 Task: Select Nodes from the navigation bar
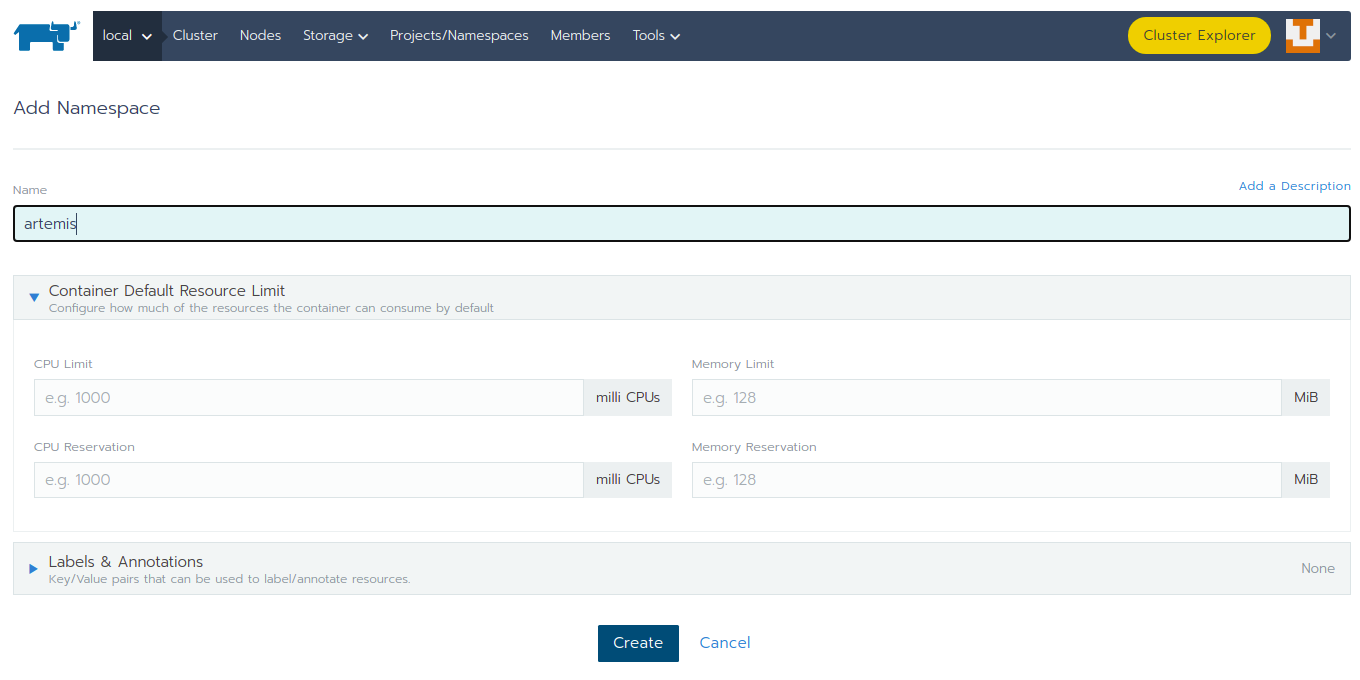(260, 35)
